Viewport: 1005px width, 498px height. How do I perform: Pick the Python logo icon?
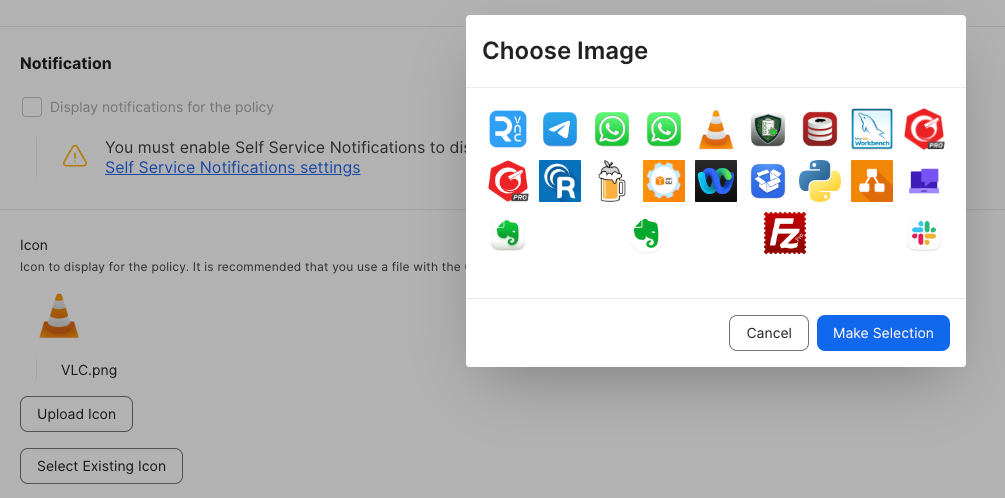pyautogui.click(x=820, y=181)
